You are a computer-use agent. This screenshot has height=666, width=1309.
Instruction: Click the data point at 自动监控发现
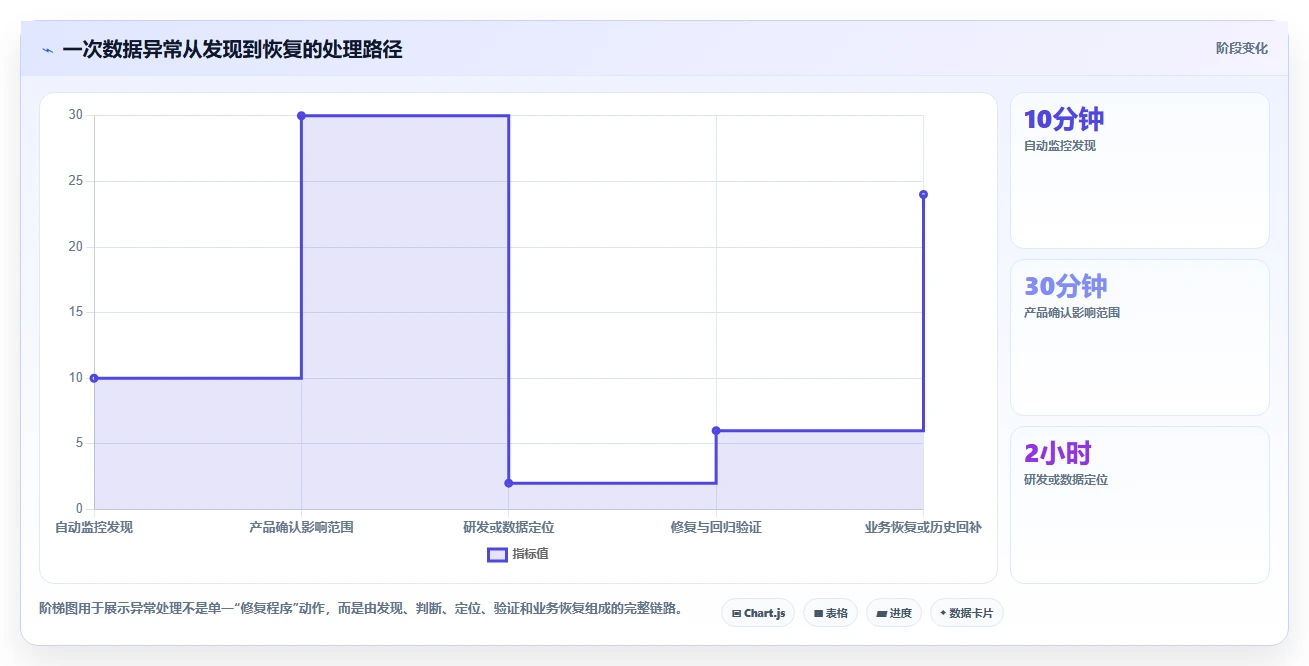coord(94,378)
